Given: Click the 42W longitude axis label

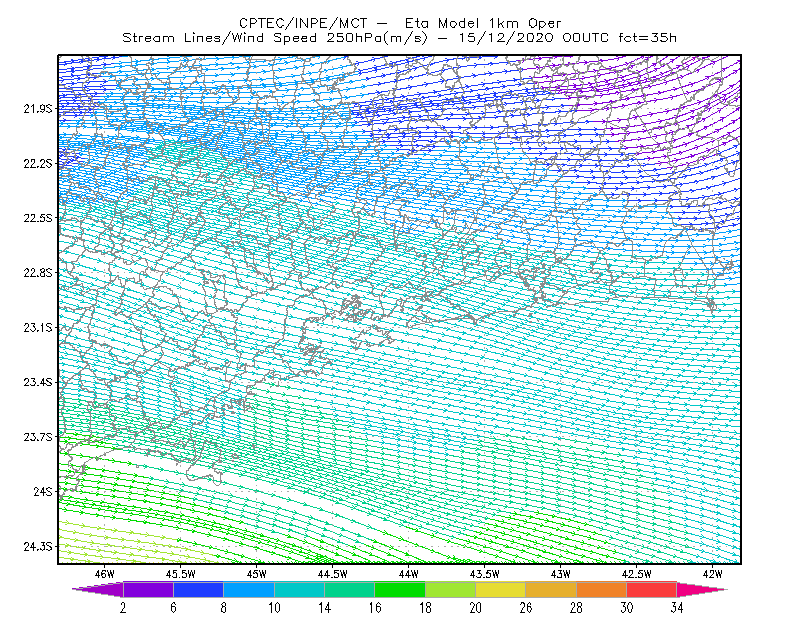Looking at the screenshot, I should point(713,574).
